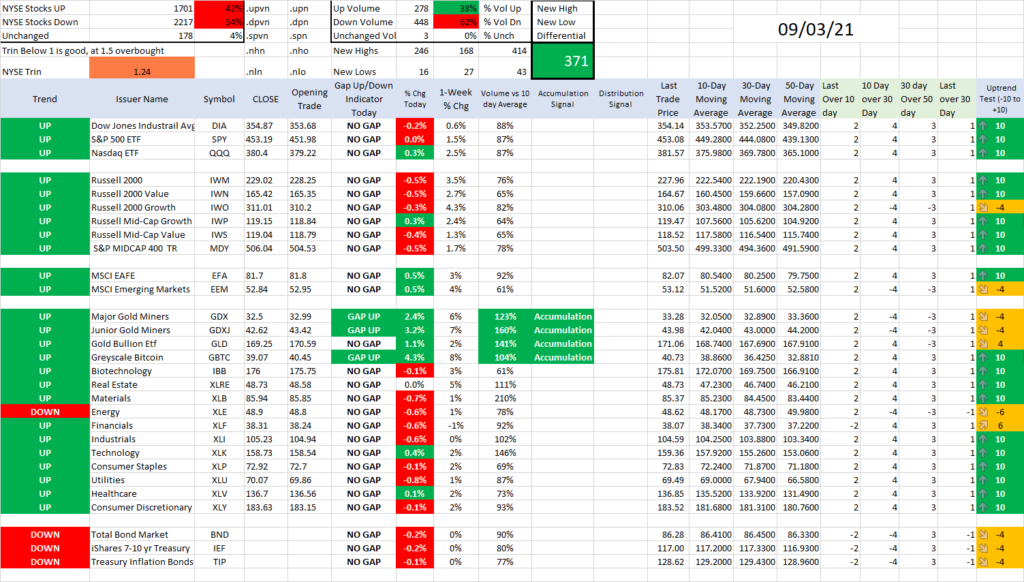Click the orange arrow in the Total Bond Market row
Image resolution: width=1024 pixels, height=582 pixels.
point(985,535)
